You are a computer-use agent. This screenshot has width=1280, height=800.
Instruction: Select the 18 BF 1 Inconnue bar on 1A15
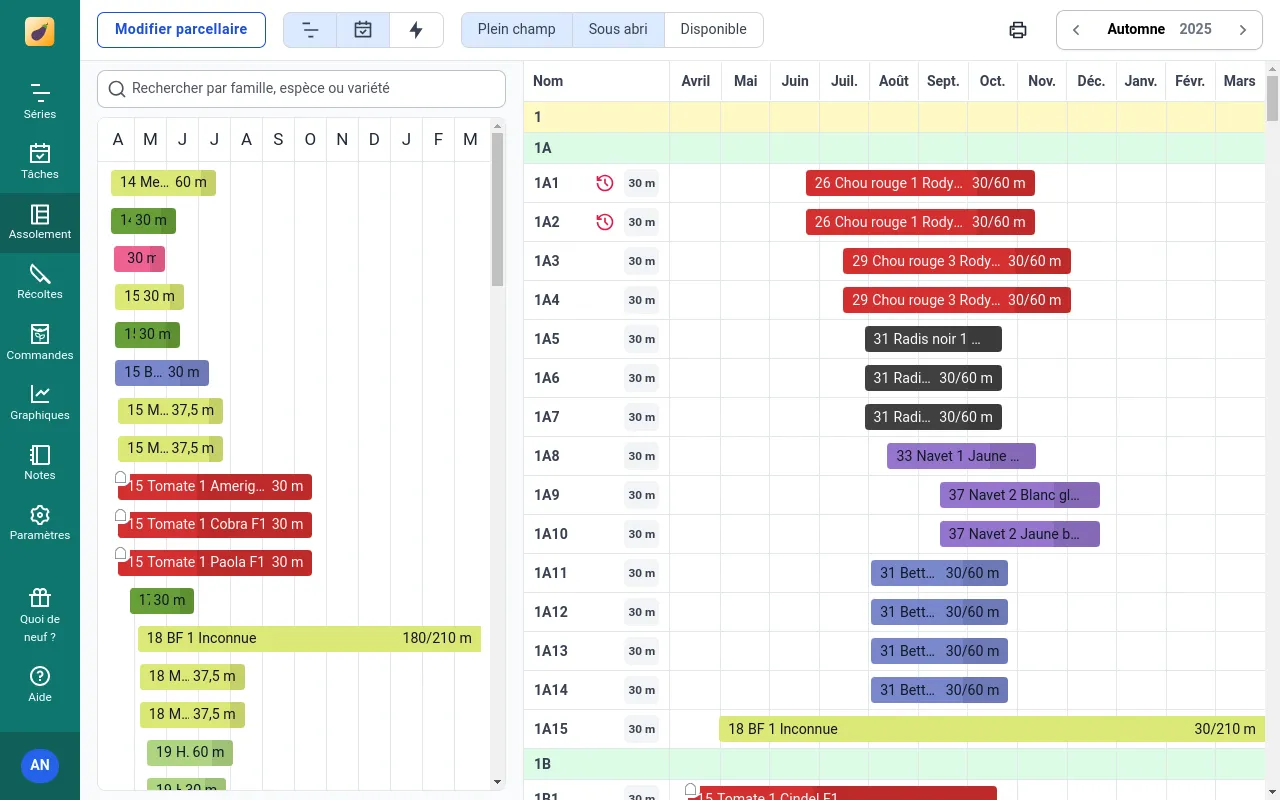[990, 729]
